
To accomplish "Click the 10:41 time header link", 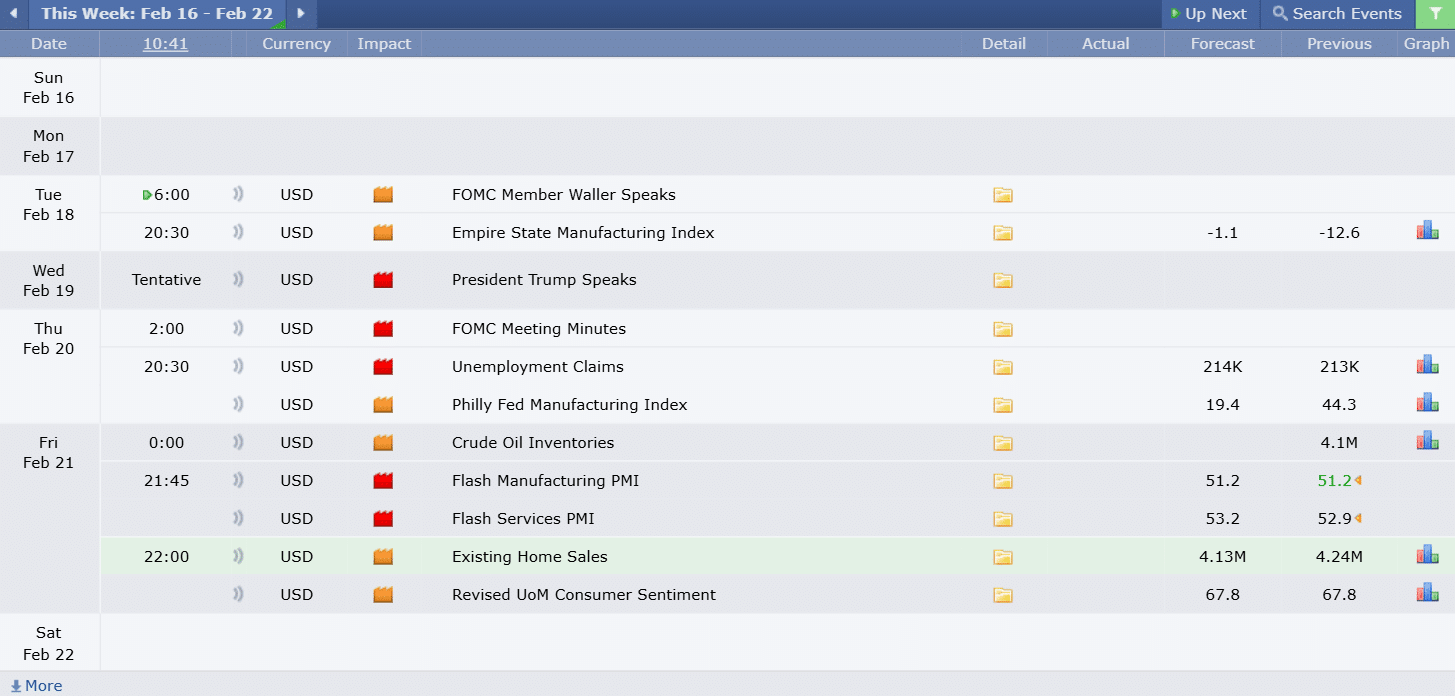I will (165, 44).
